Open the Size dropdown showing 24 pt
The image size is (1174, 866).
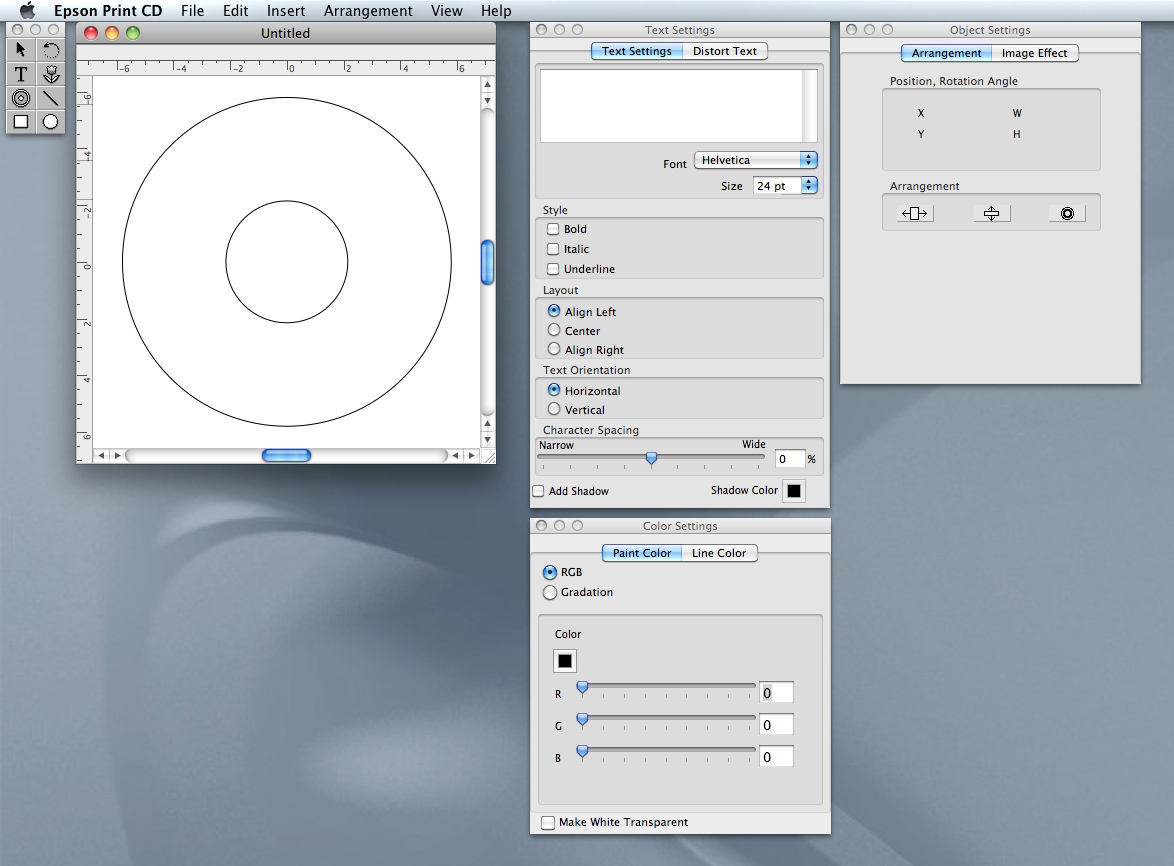(x=785, y=186)
